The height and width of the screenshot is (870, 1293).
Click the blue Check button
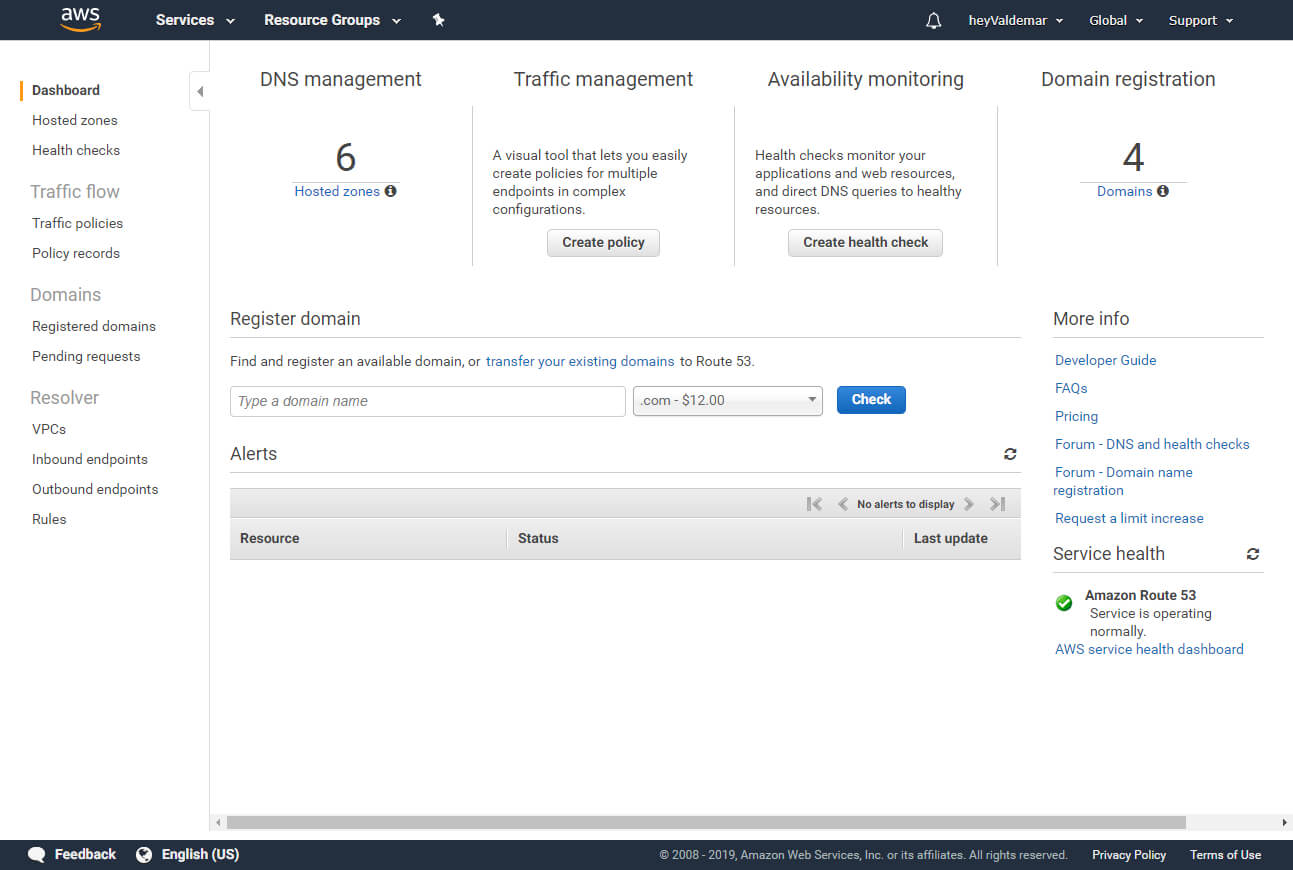click(x=871, y=400)
